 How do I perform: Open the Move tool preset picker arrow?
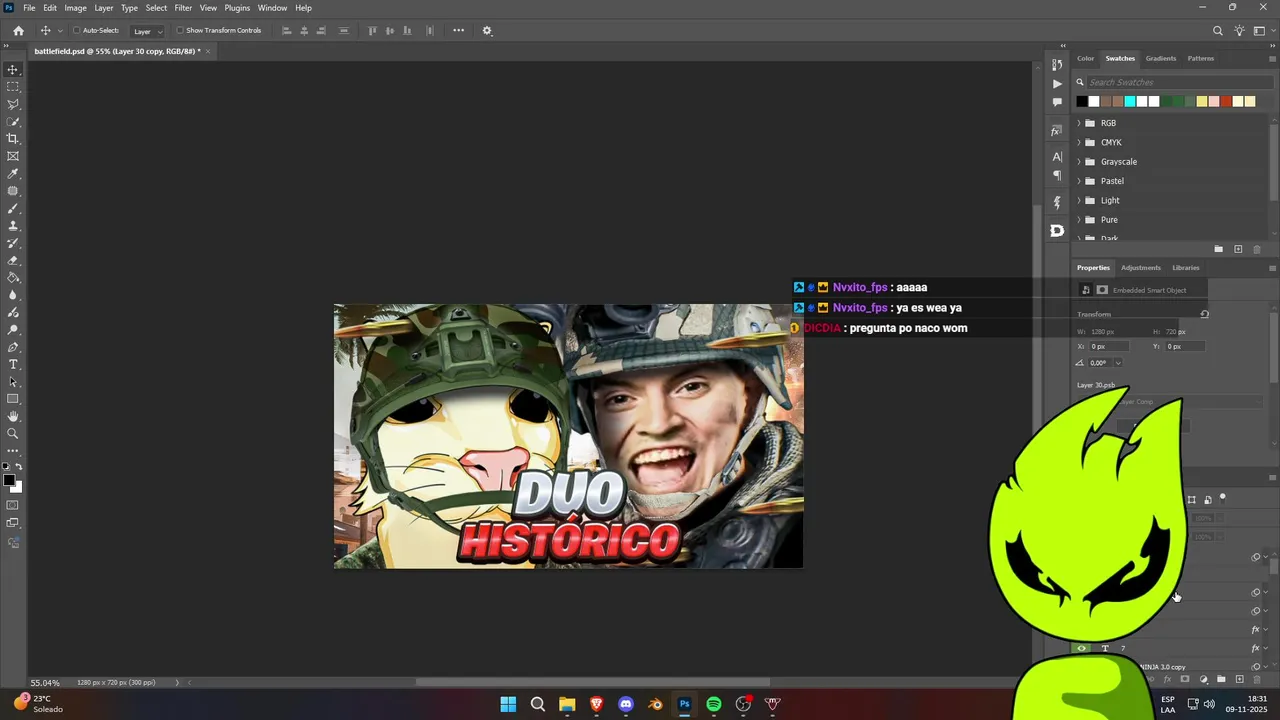pos(60,31)
